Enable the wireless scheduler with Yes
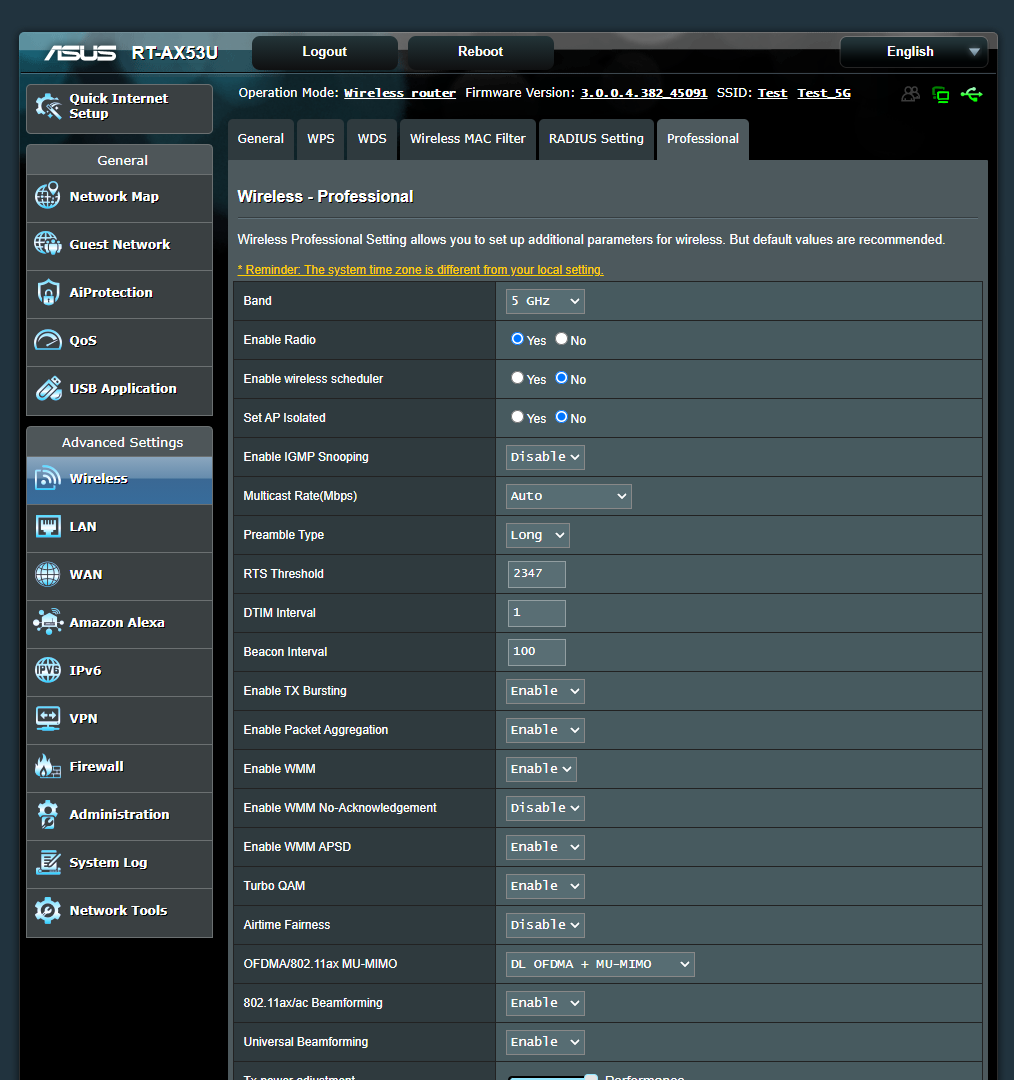Screen dimensions: 1014x1080 point(517,378)
